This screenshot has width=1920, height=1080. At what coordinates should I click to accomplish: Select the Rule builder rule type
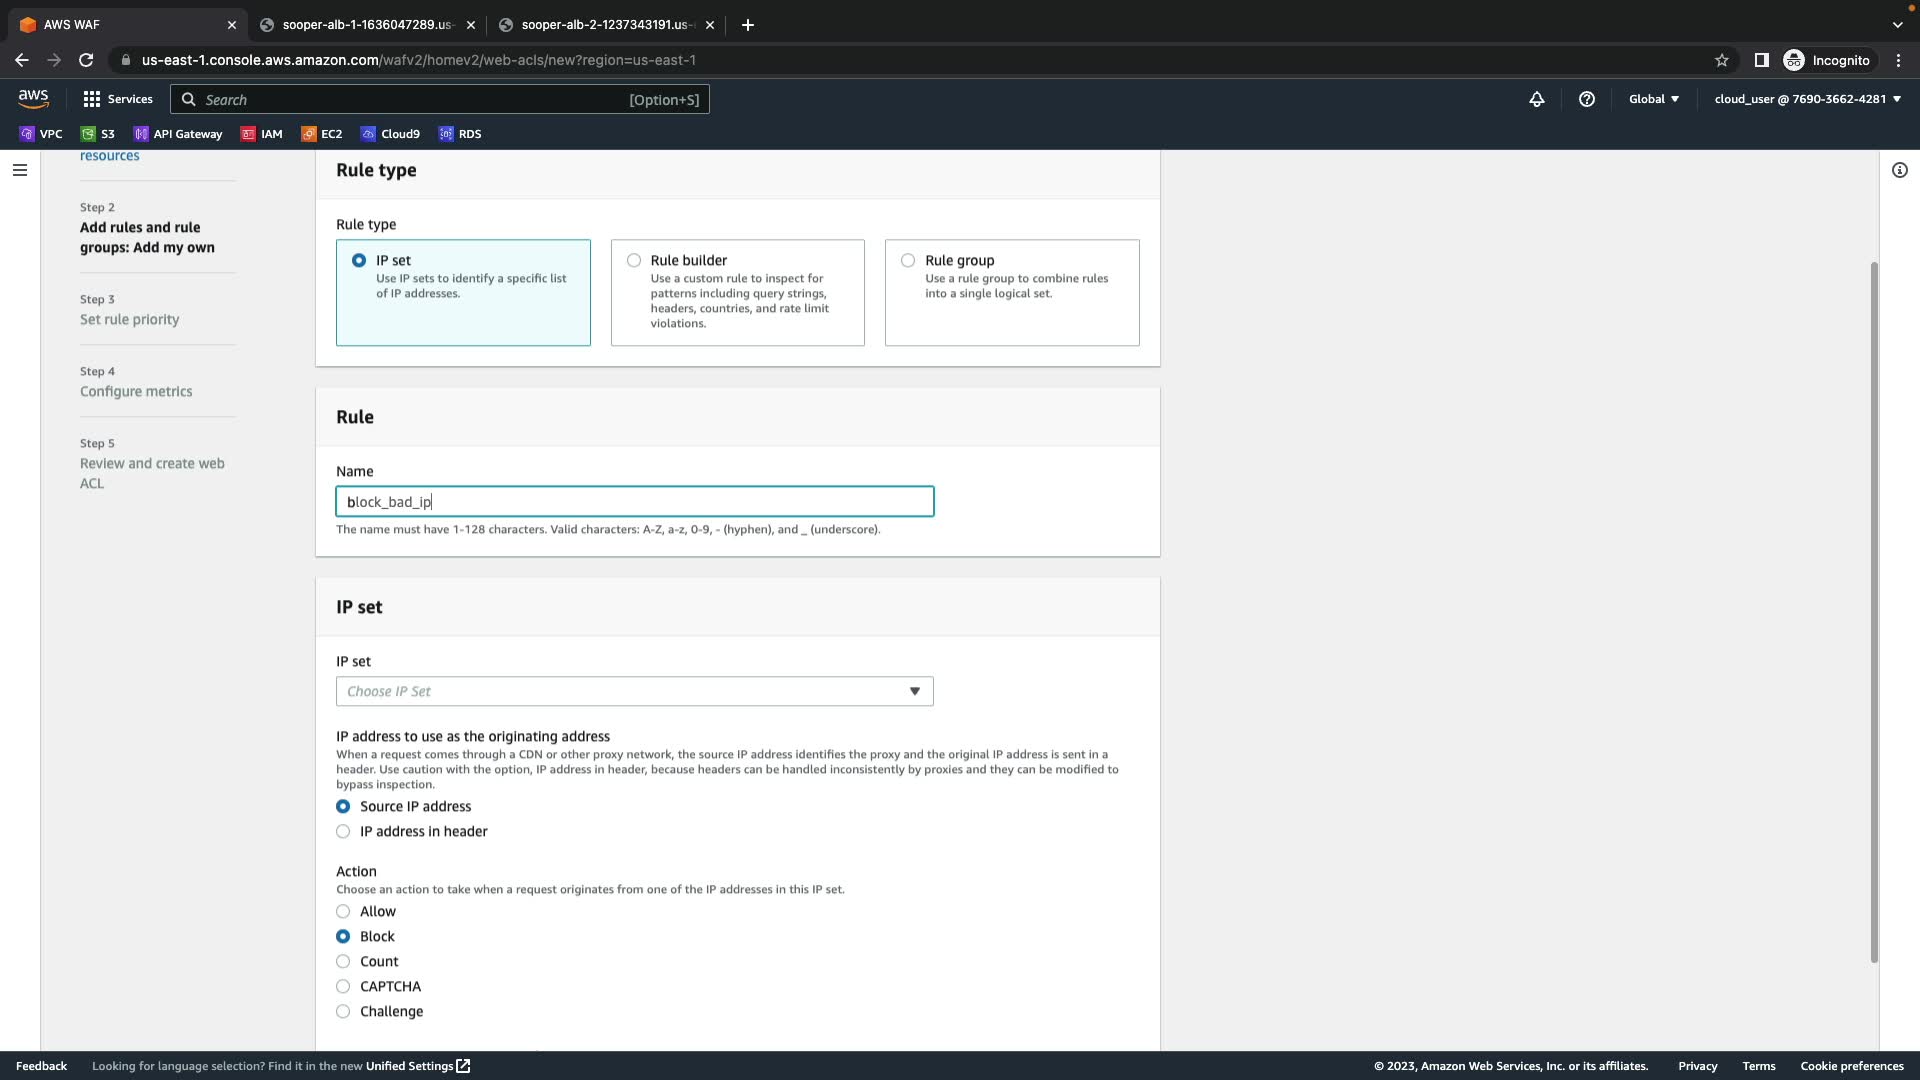[634, 260]
